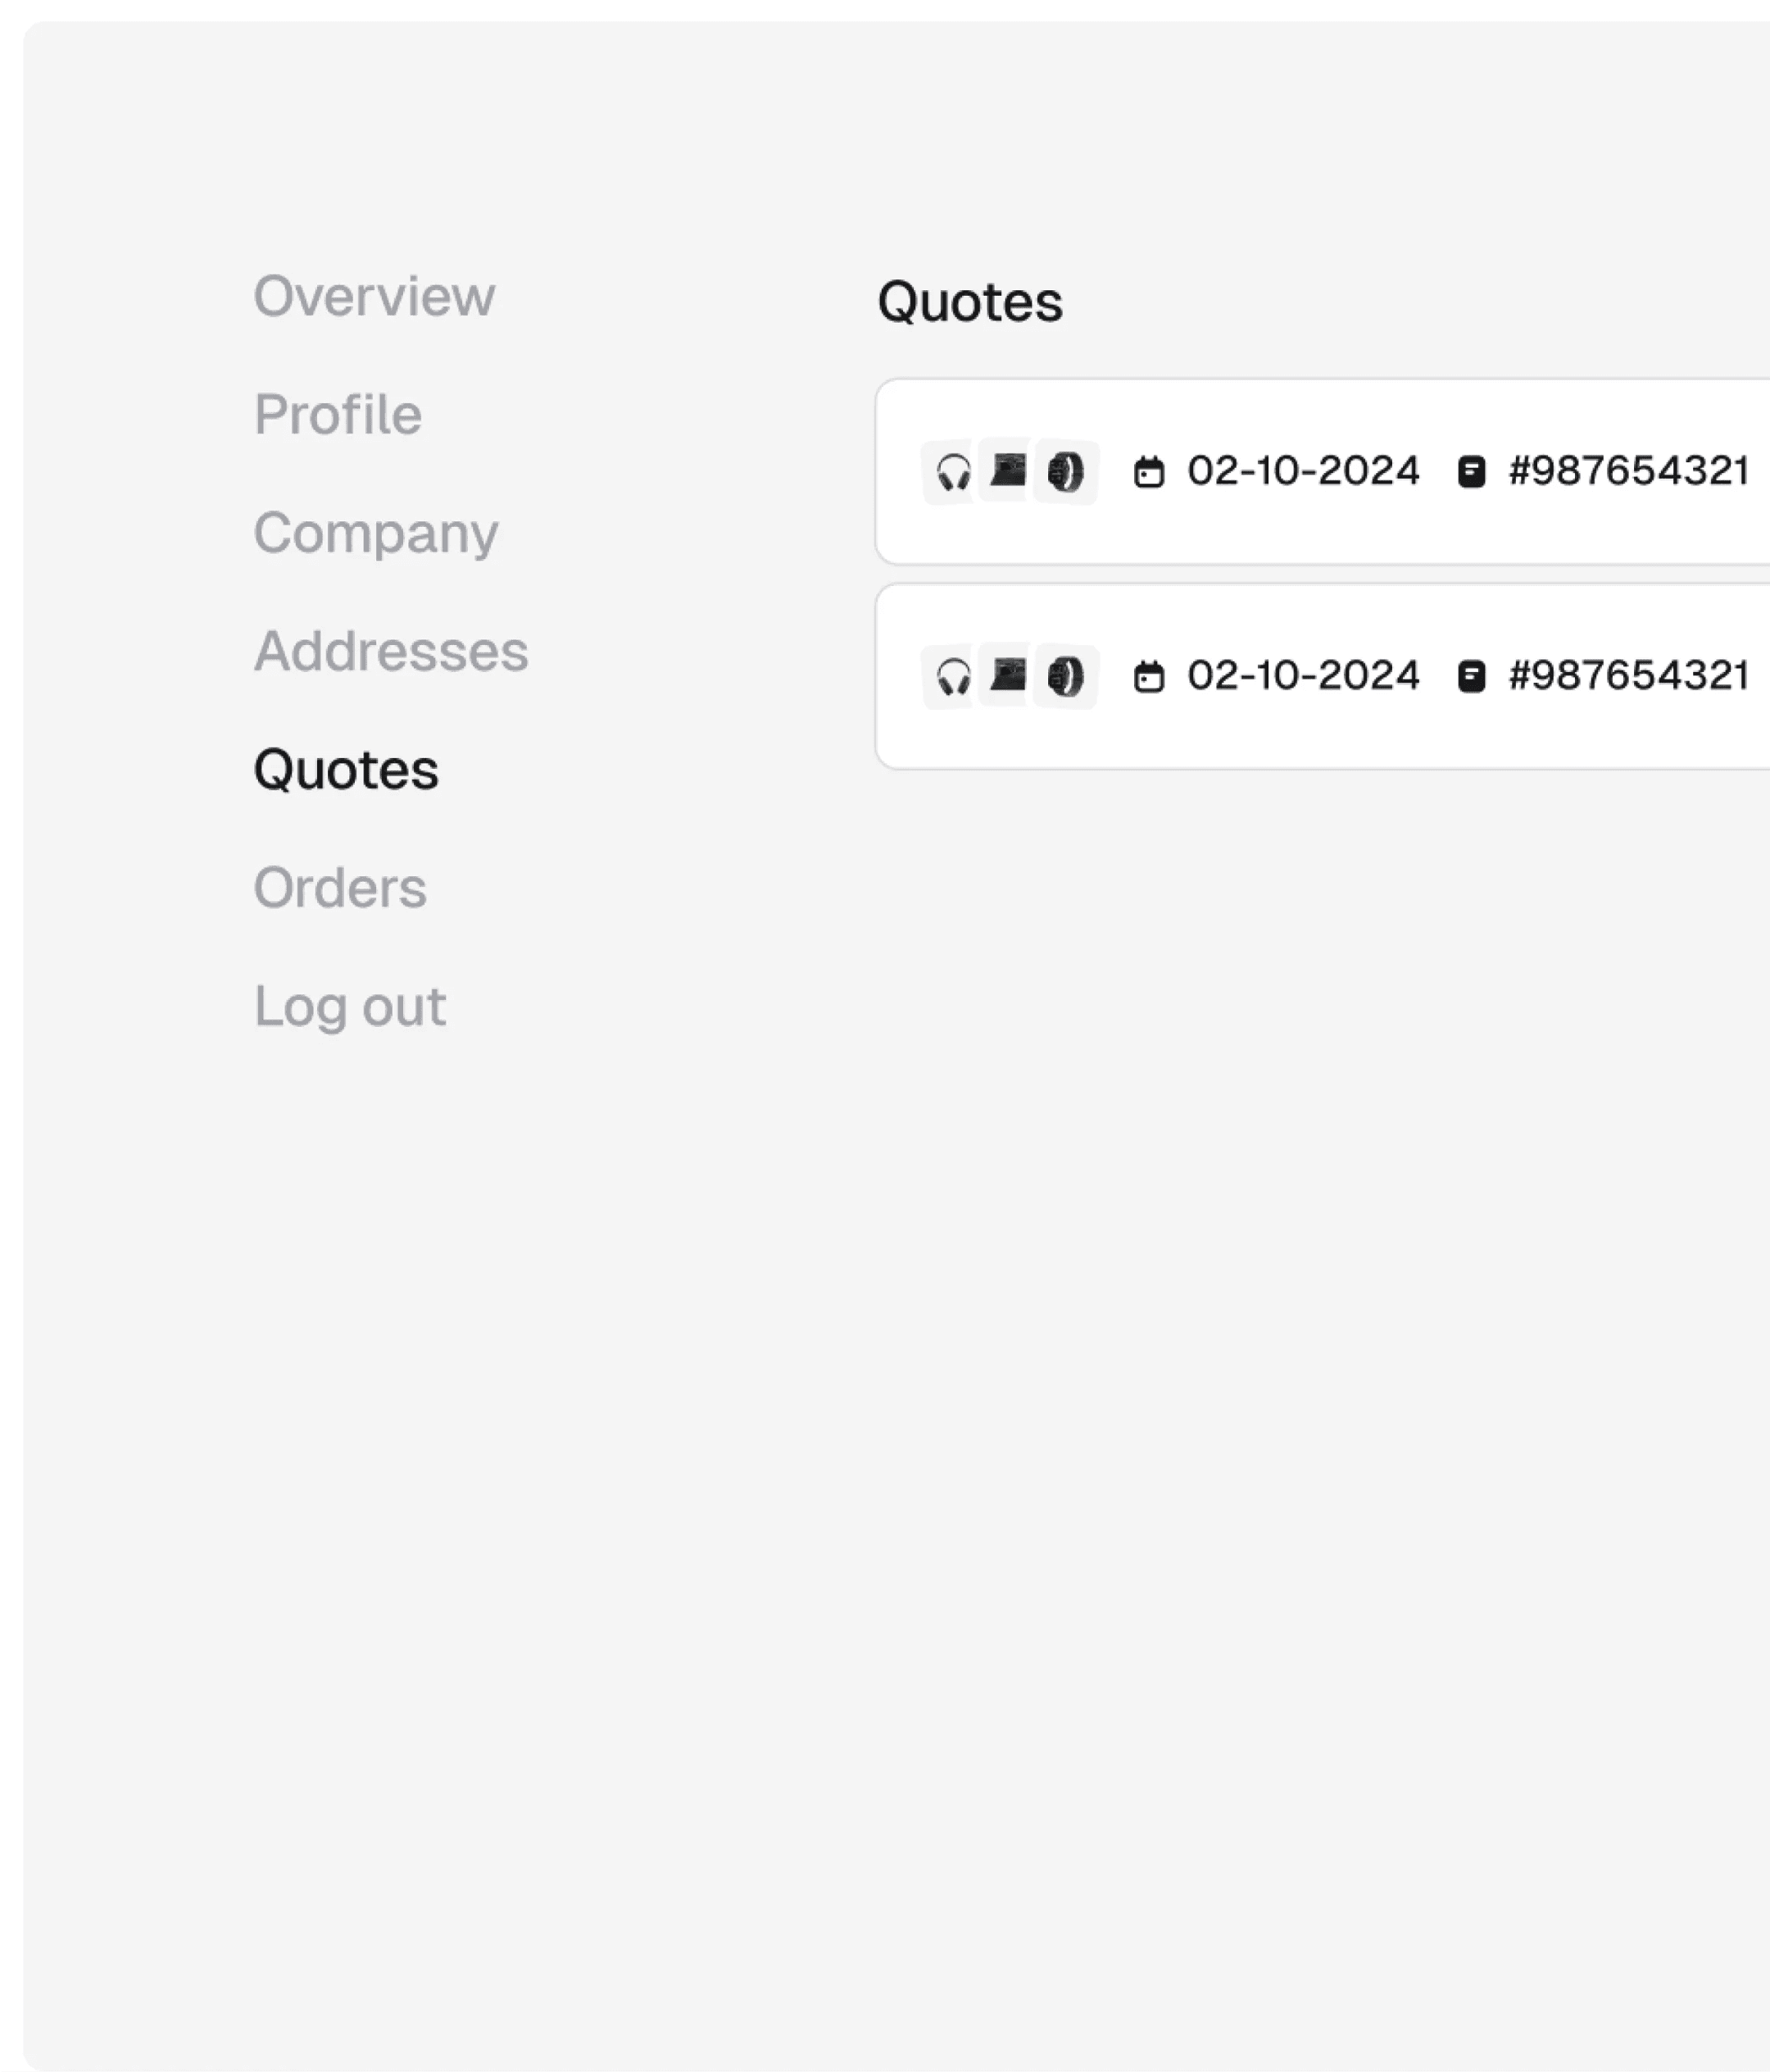
Task: Click the date 02-10-2024 in the second quote
Action: (x=1303, y=676)
